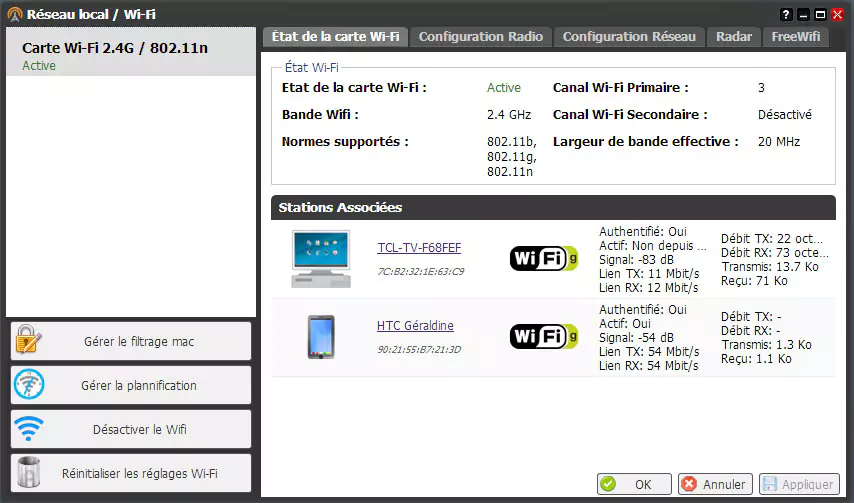Viewport: 854px width, 503px height.
Task: Click the floppy disk icon on Appliquer
Action: click(x=770, y=484)
